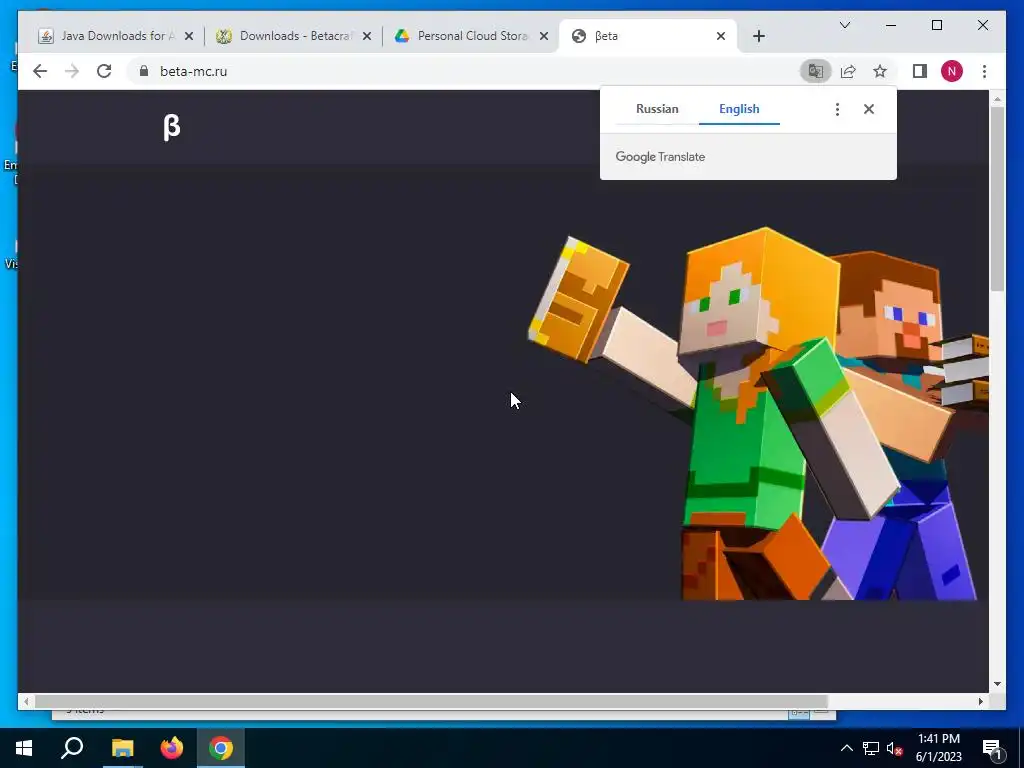Close the Personal Cloud Storage tab
Screen dimensions: 1024x768
pyautogui.click(x=544, y=36)
